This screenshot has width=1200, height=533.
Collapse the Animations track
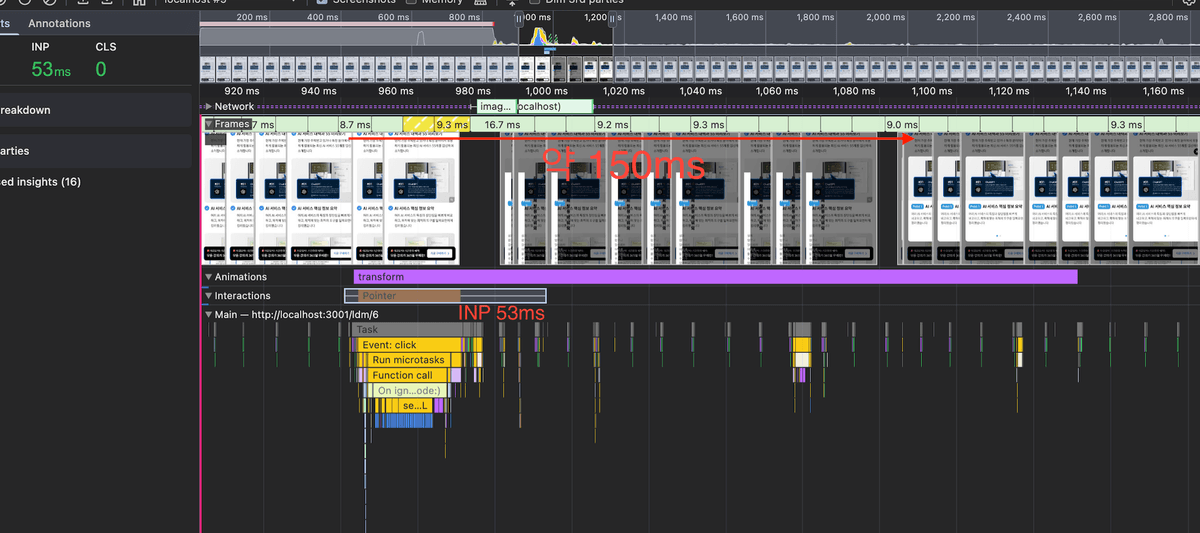coord(208,277)
